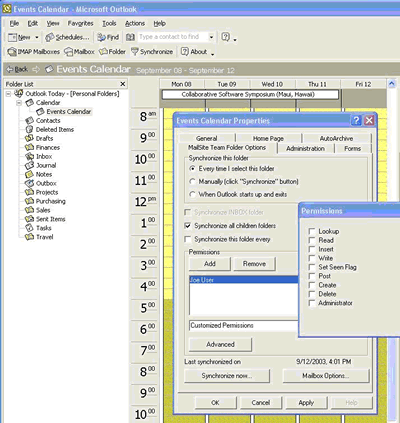Open the Customized Permissions combo box
Viewport: 400px width, 423px height.
(x=243, y=326)
